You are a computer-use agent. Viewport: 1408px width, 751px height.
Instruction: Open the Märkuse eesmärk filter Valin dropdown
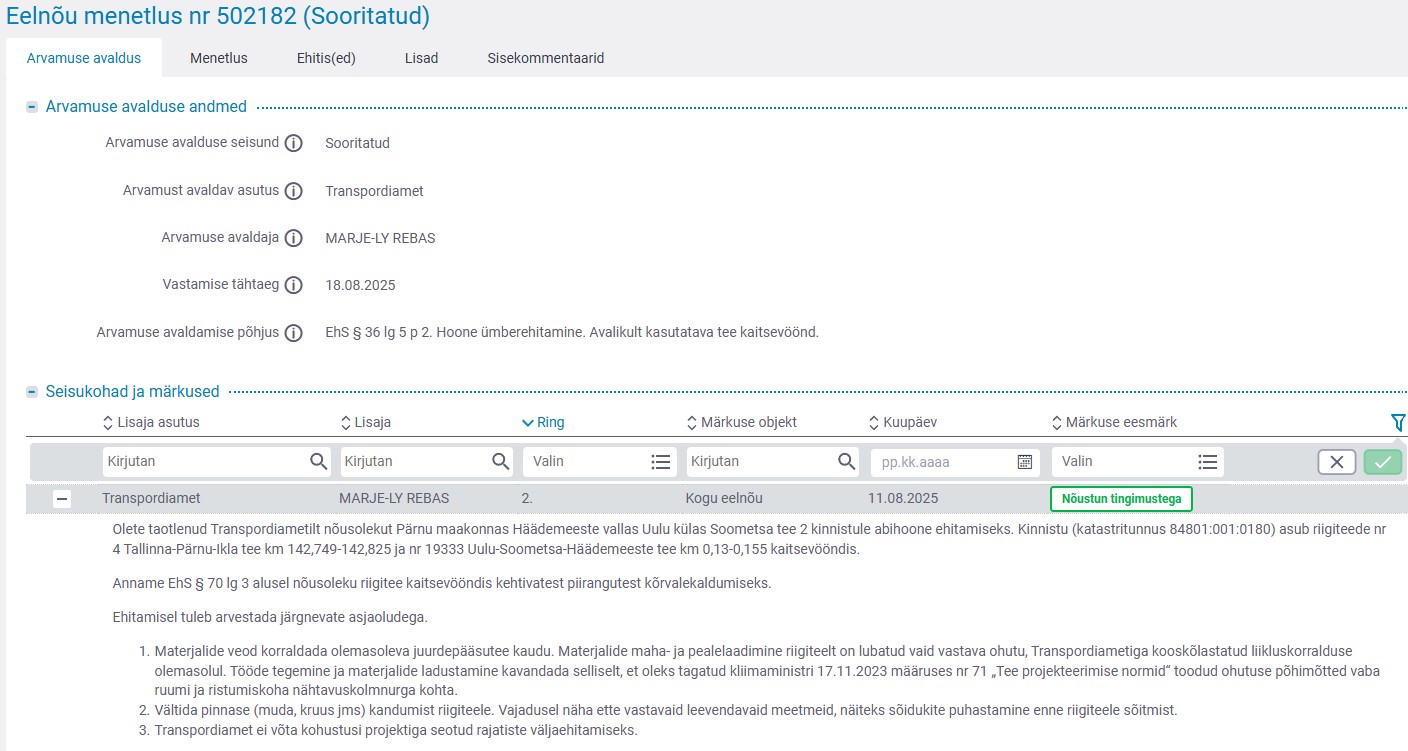tap(1137, 462)
